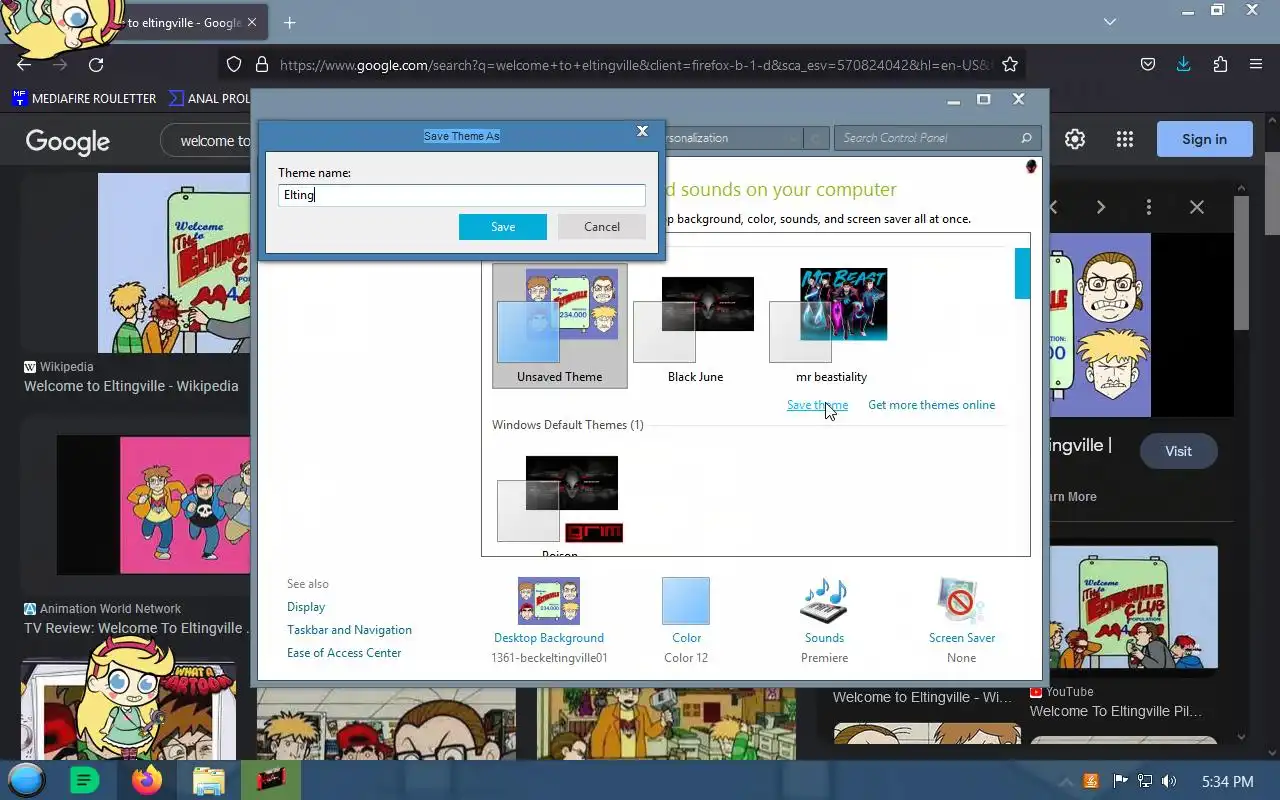This screenshot has width=1280, height=800.
Task: Open the Screen Saver settings icon
Action: click(x=961, y=601)
